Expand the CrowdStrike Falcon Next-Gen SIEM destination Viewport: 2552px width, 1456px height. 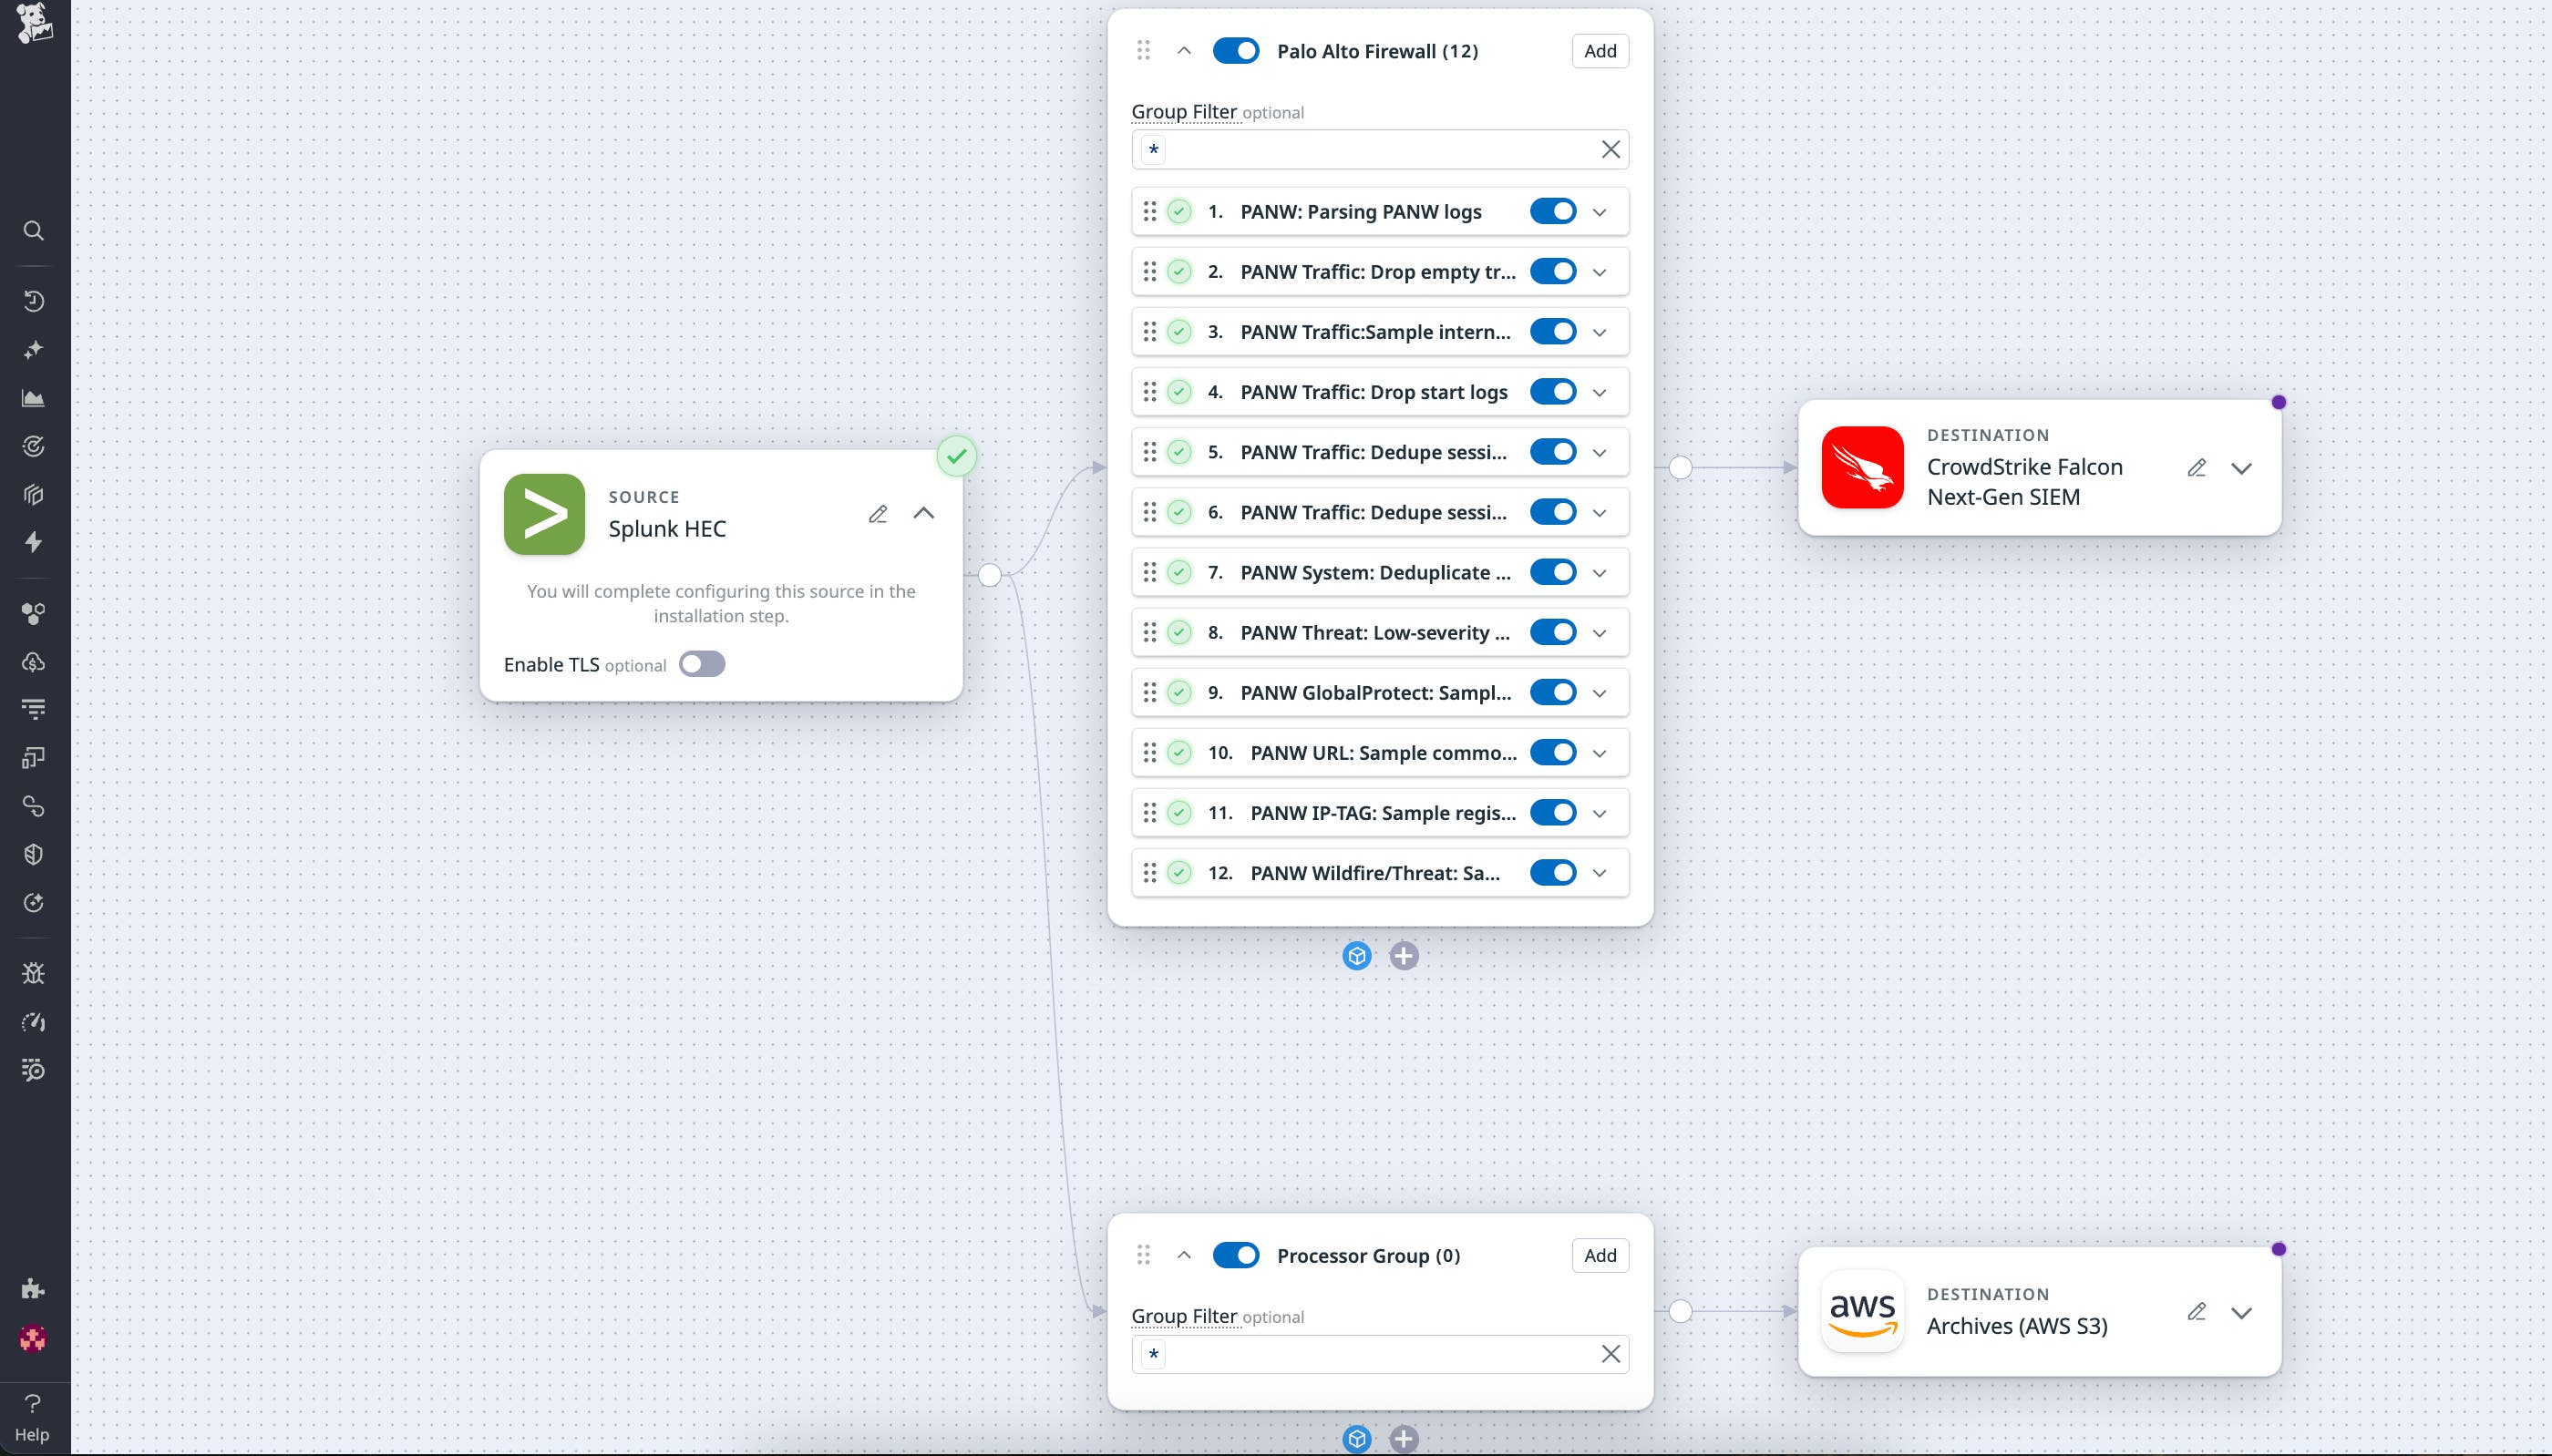click(2242, 467)
